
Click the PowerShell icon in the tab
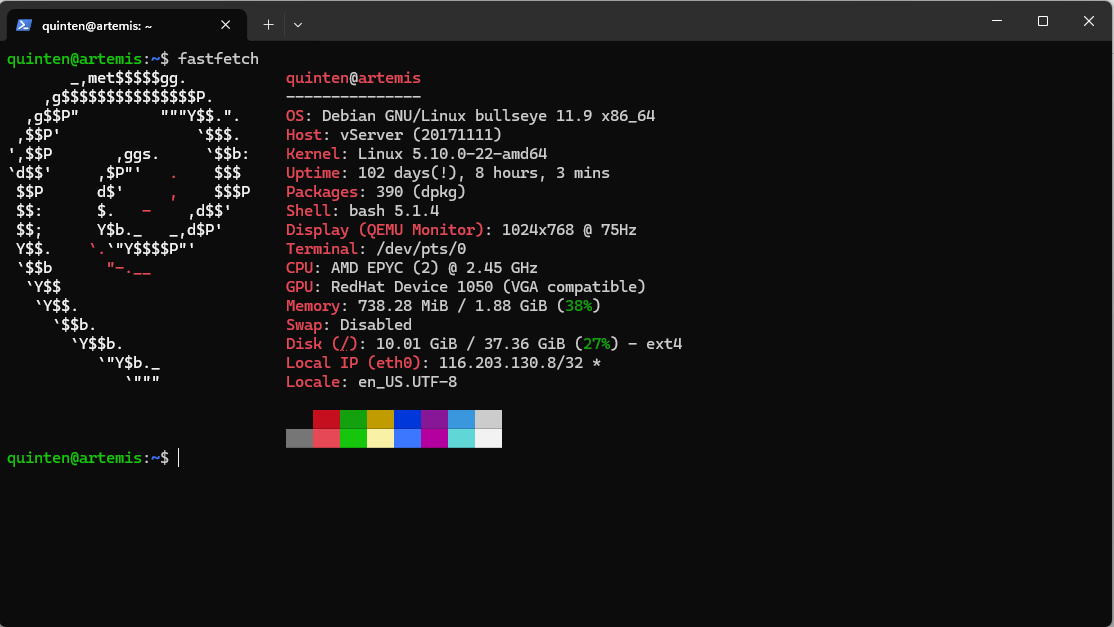(x=24, y=25)
